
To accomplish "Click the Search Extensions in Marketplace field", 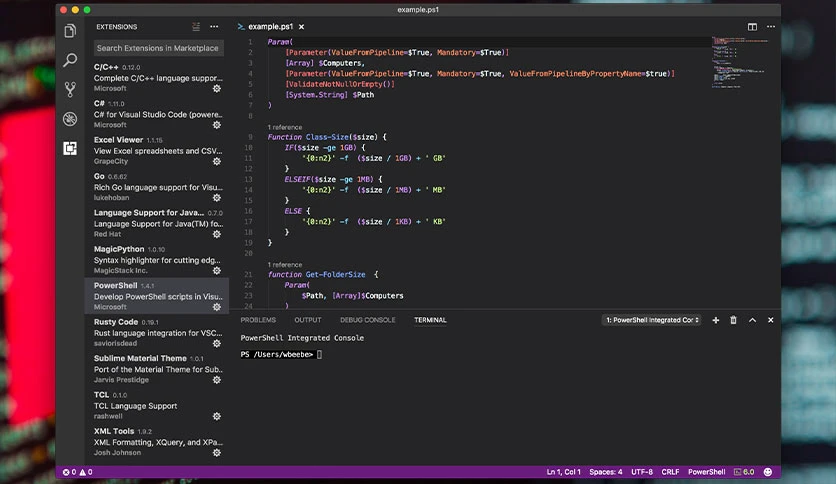I will [159, 48].
